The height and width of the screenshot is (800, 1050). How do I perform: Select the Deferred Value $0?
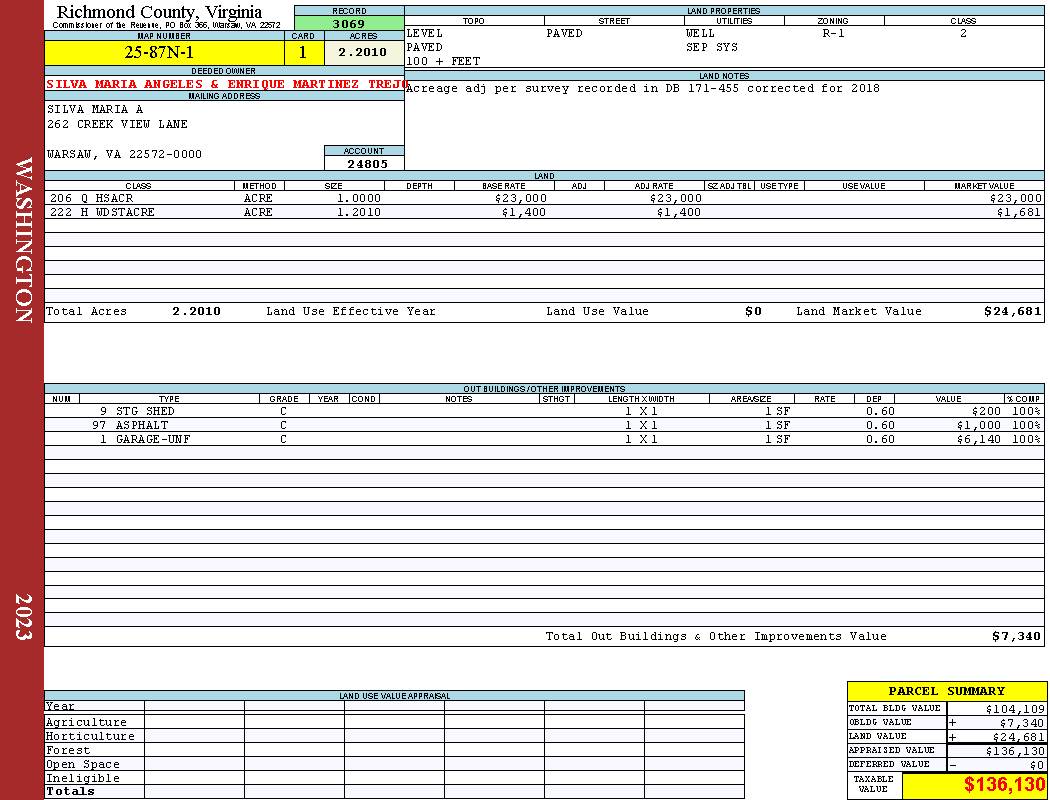(x=1037, y=765)
